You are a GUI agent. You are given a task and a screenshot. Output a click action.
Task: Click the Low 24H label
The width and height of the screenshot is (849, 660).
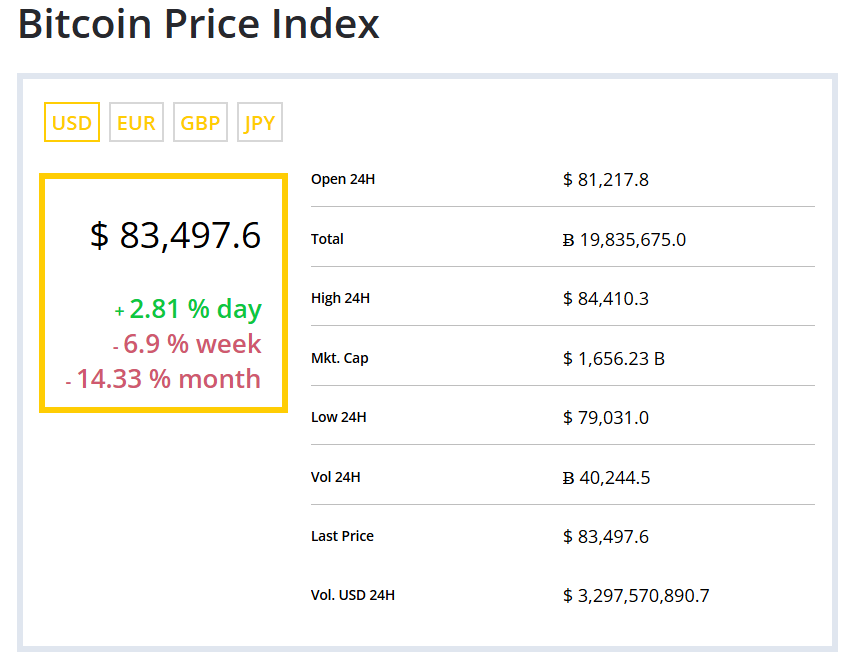click(338, 417)
